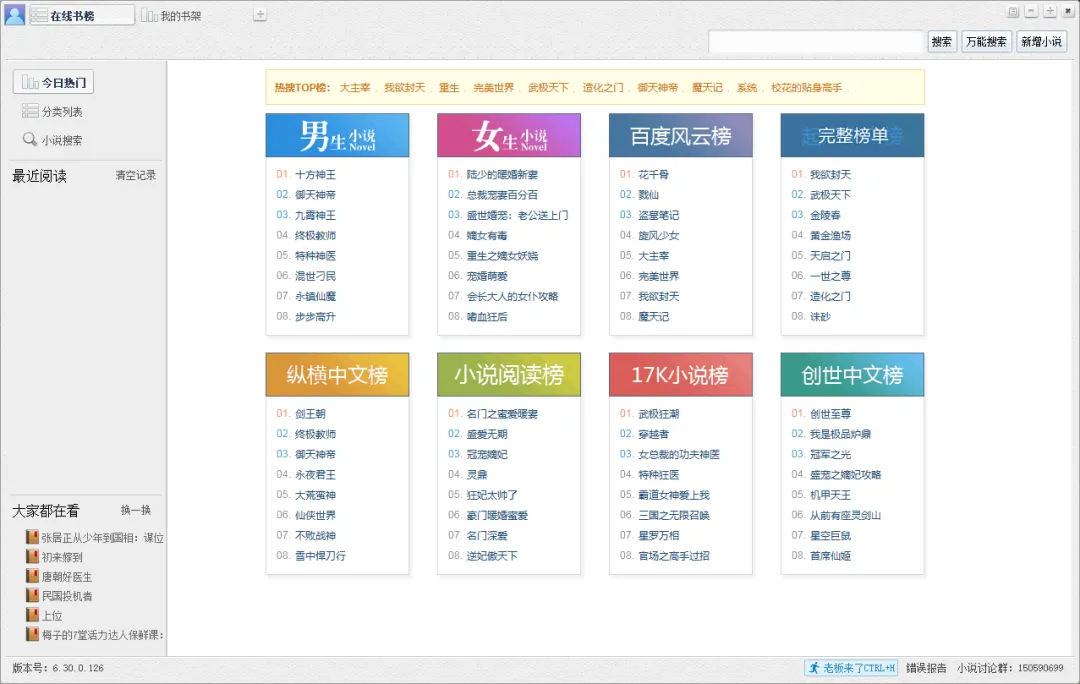Click 换一换 to refresh list
Screen dimensions: 1080x684
pos(136,510)
